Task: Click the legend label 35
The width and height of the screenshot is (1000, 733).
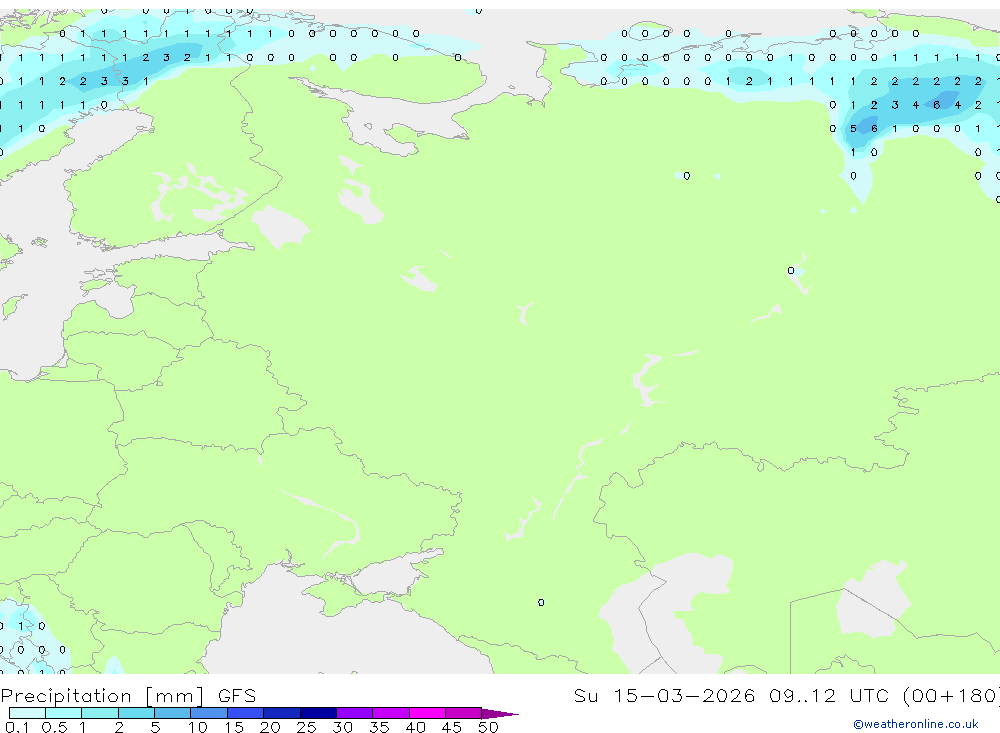Action: click(379, 727)
